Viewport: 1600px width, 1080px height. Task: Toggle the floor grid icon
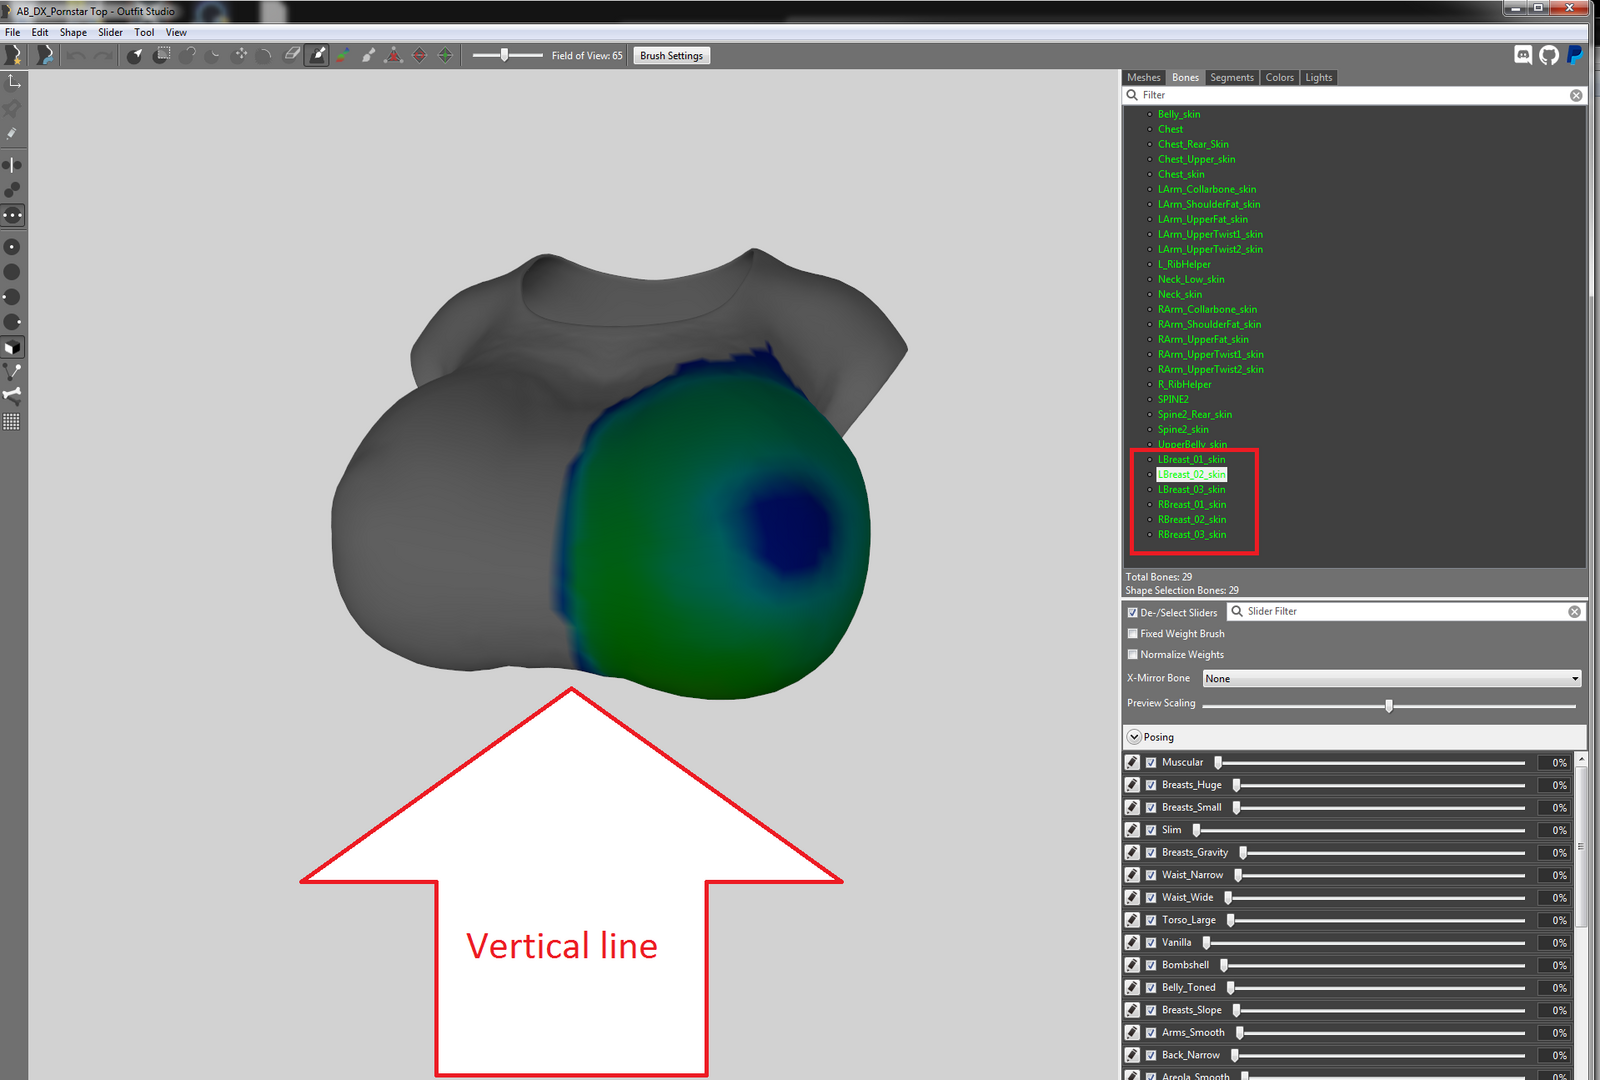pyautogui.click(x=12, y=422)
